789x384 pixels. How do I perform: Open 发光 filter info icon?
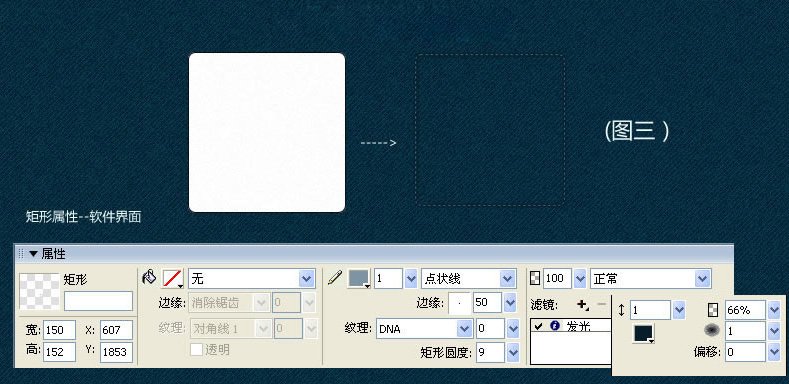(555, 326)
